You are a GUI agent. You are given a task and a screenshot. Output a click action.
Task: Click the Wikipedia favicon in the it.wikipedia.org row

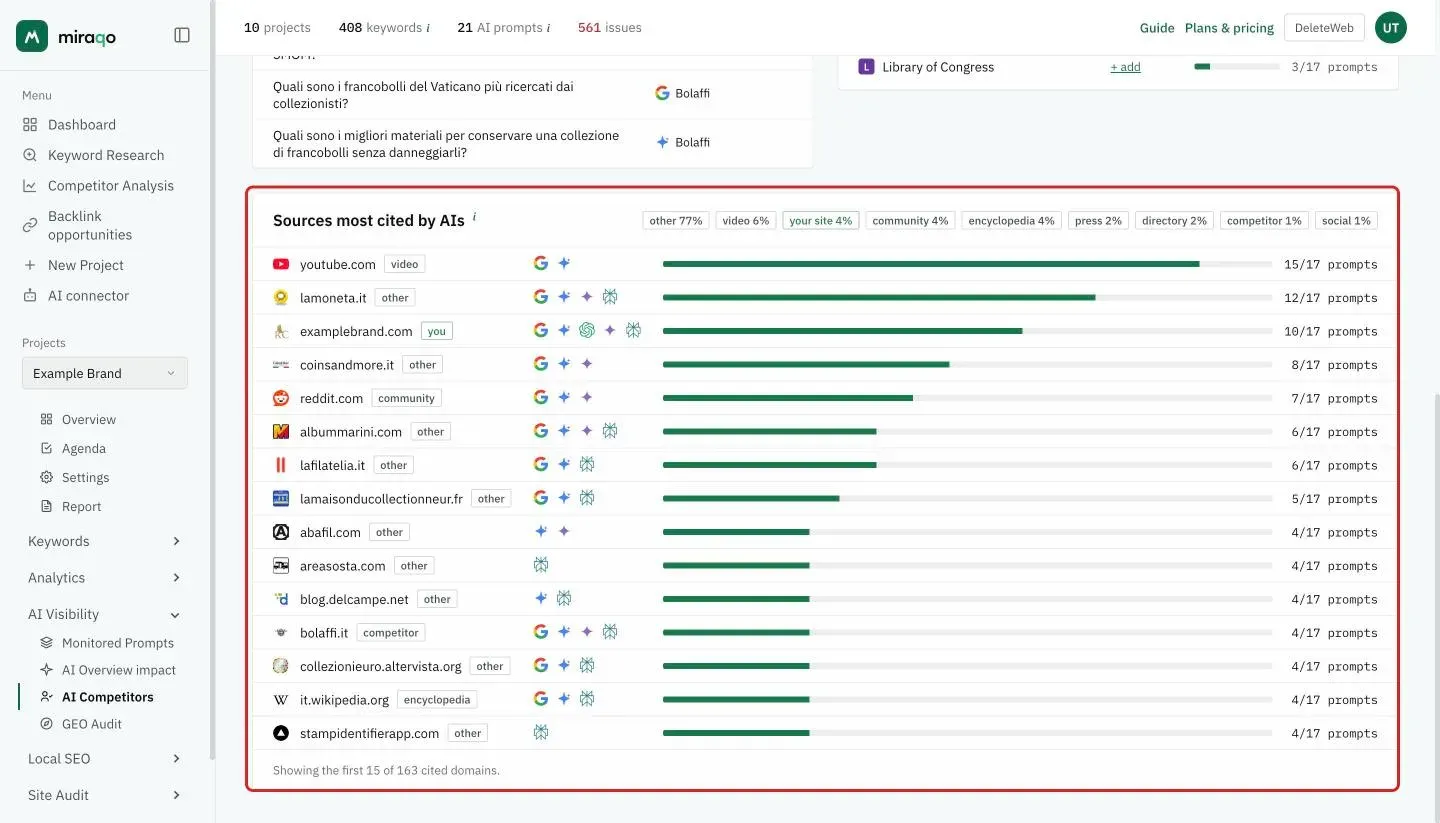tap(281, 700)
